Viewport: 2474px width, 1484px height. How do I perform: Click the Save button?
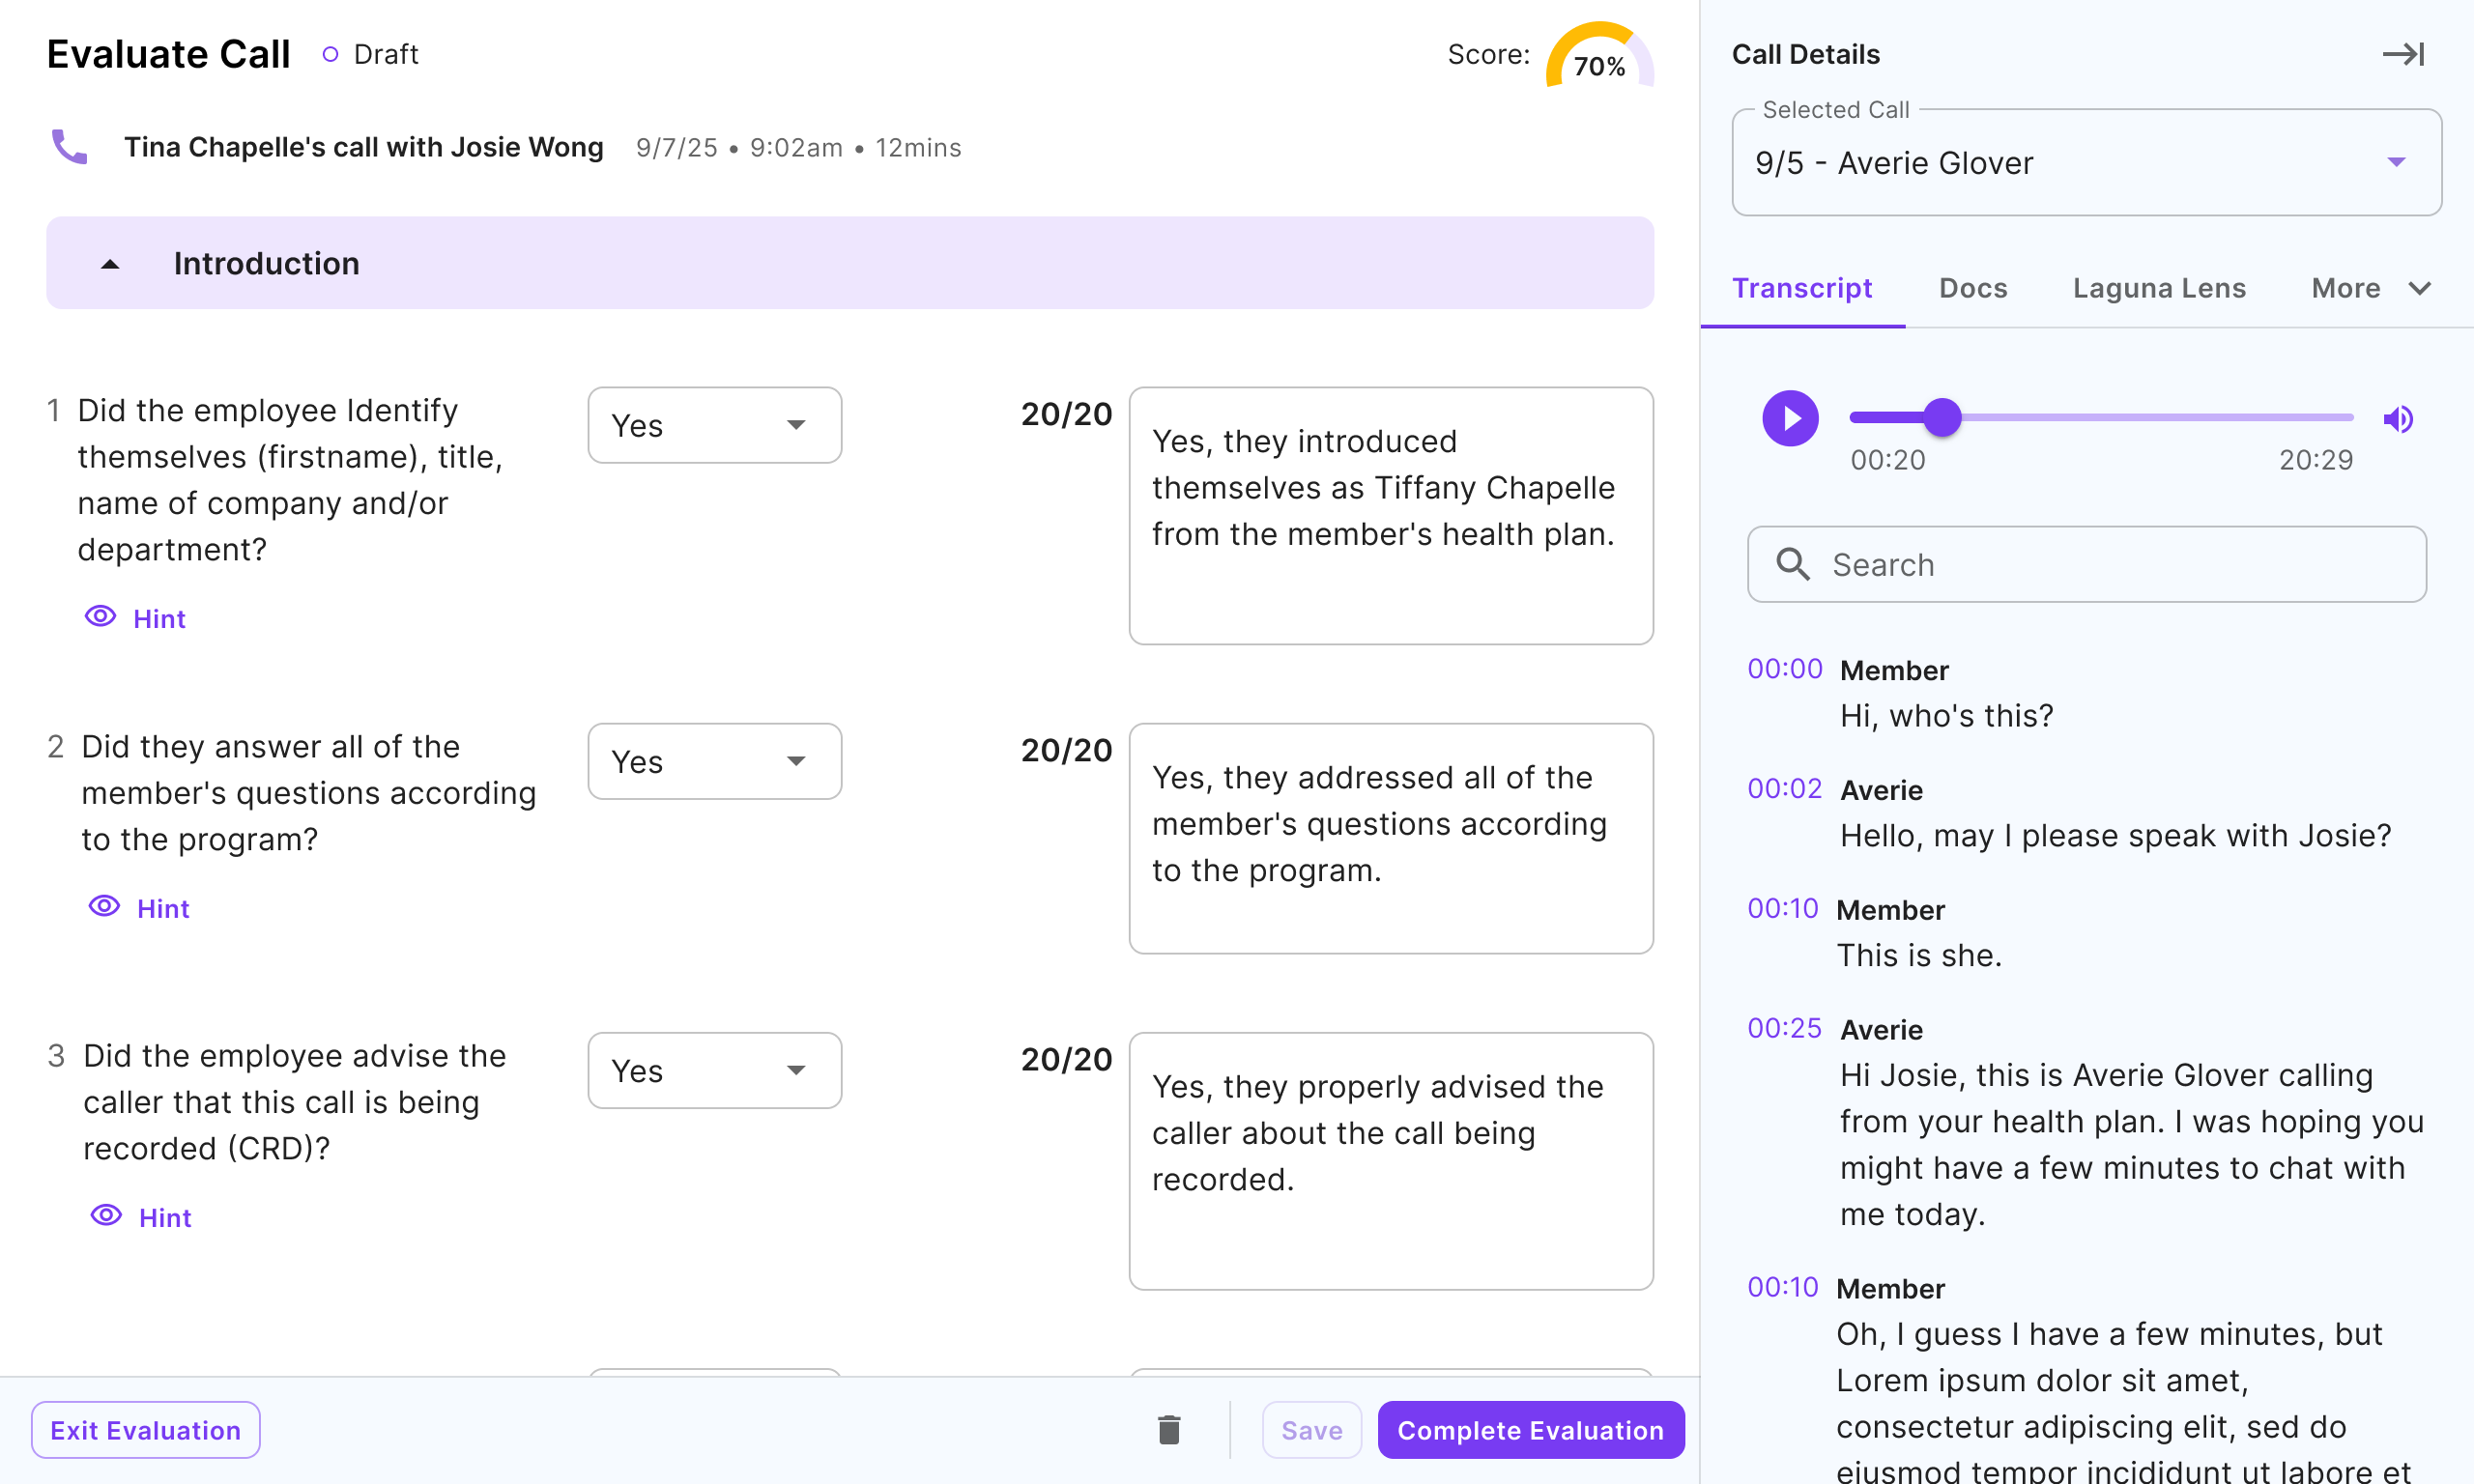pyautogui.click(x=1311, y=1430)
